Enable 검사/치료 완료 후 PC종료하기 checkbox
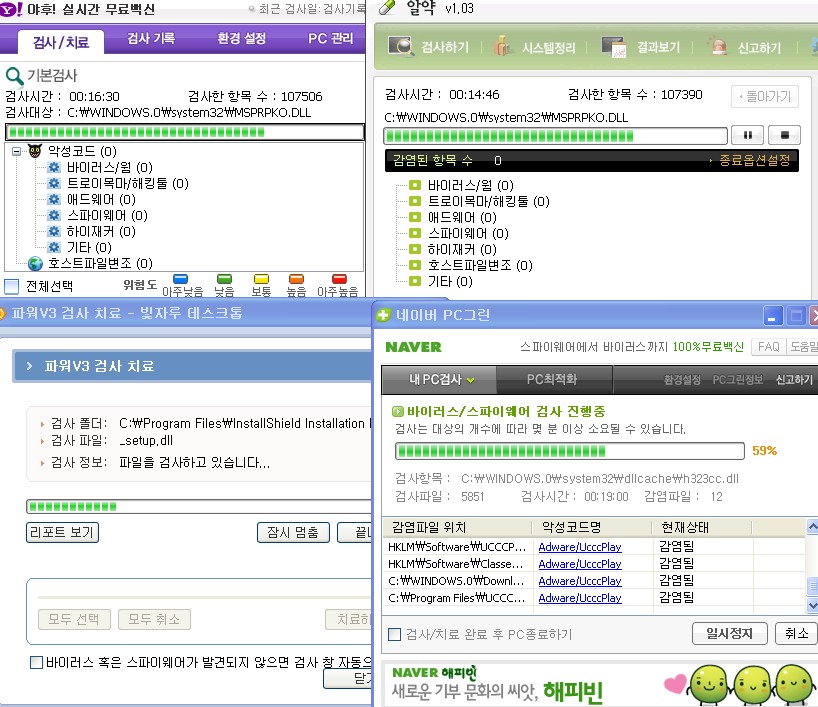The height and width of the screenshot is (707, 818). [x=394, y=634]
